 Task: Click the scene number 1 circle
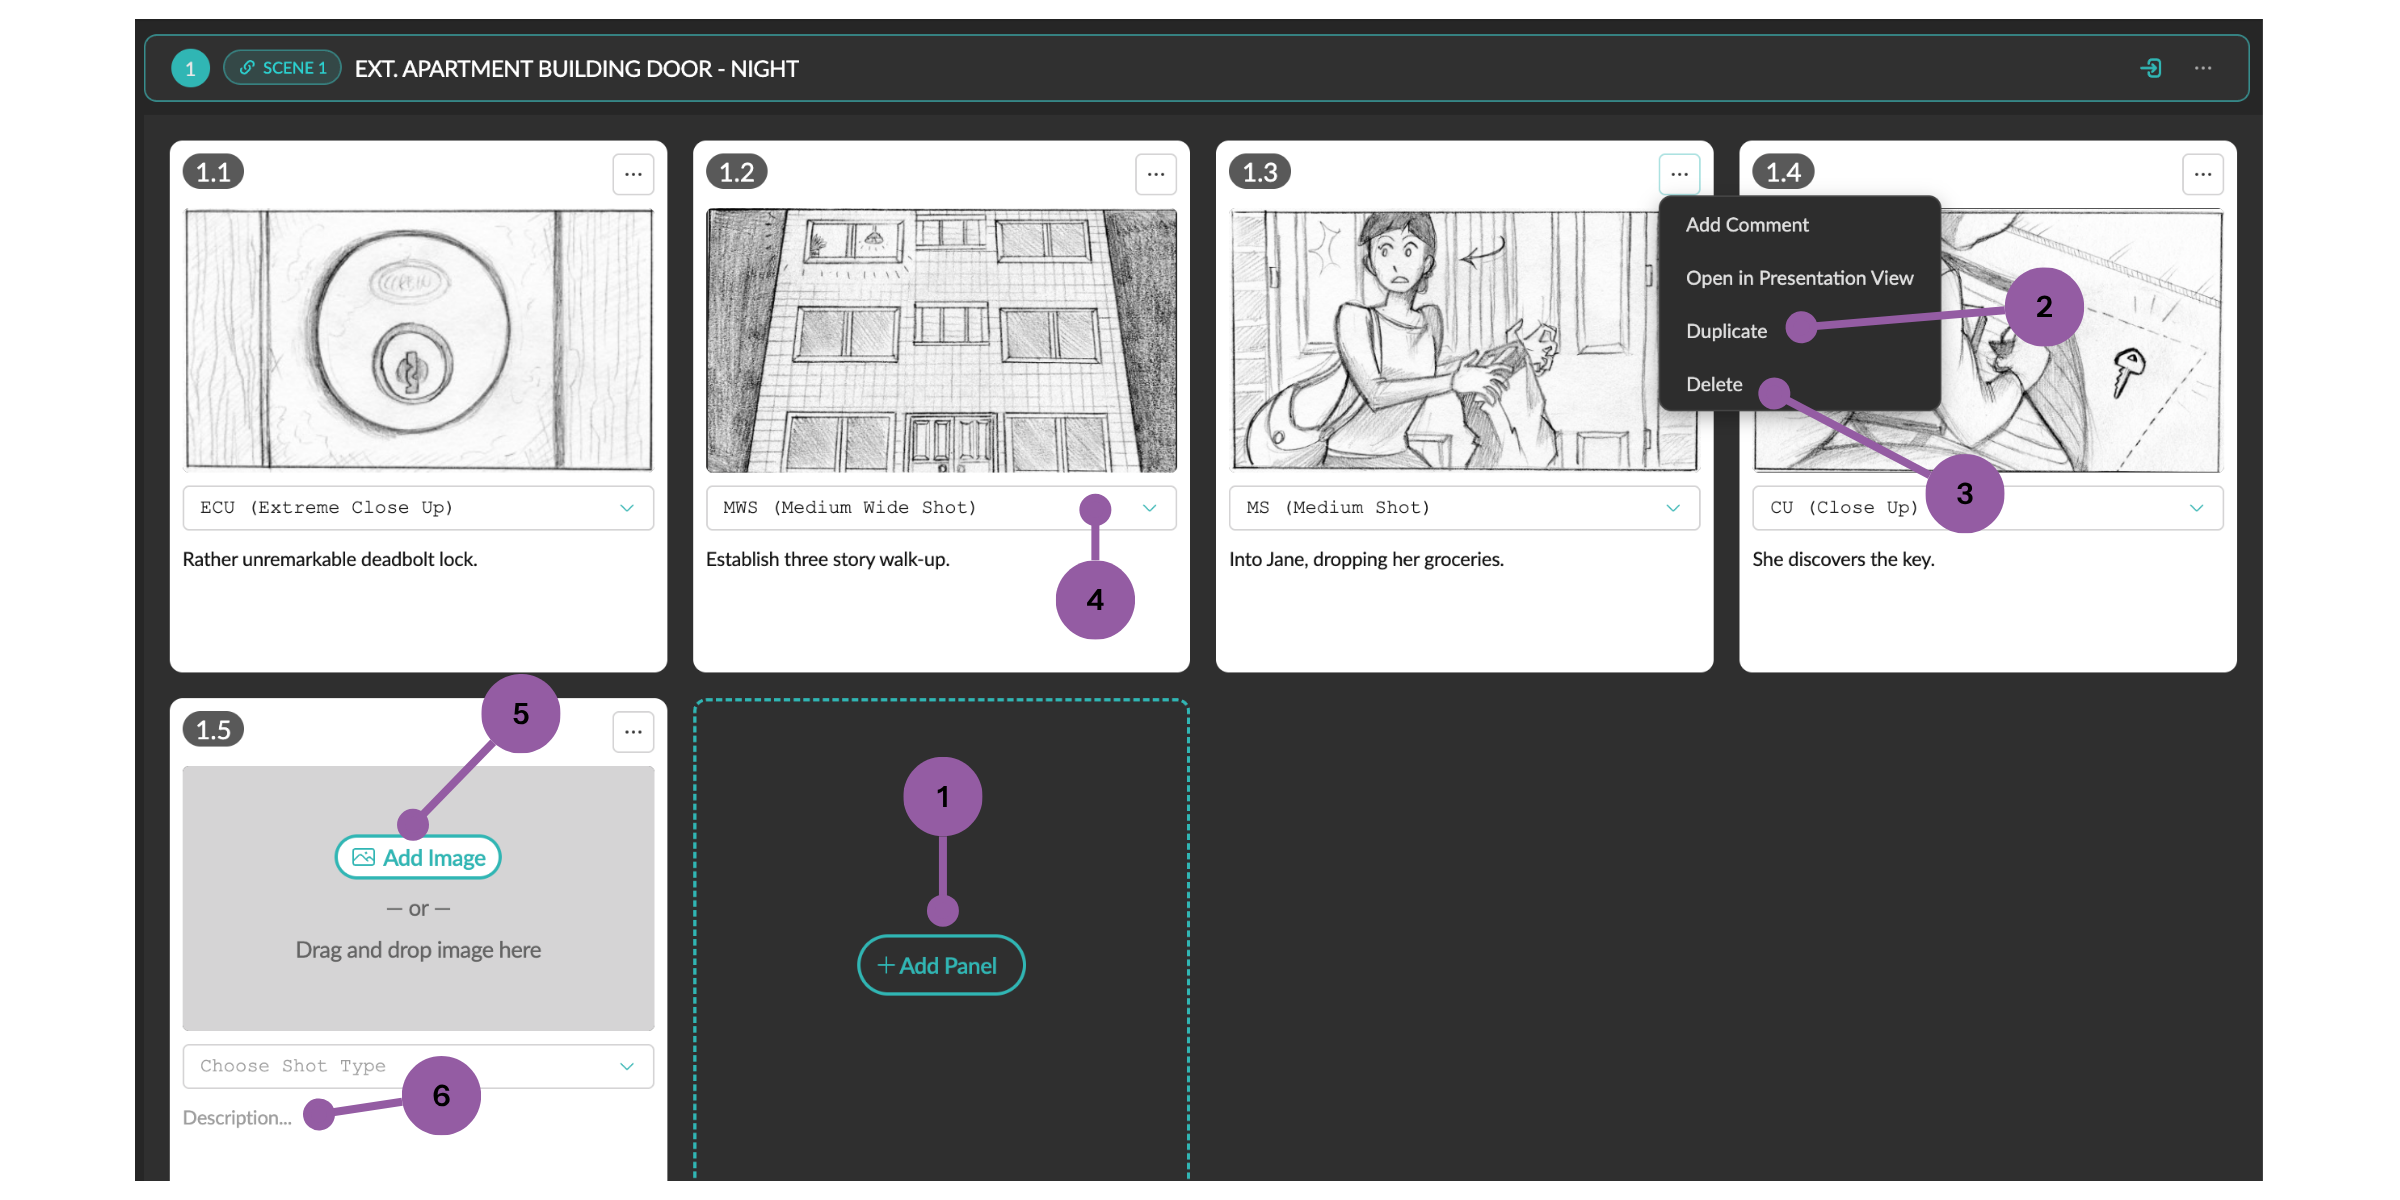point(190,68)
